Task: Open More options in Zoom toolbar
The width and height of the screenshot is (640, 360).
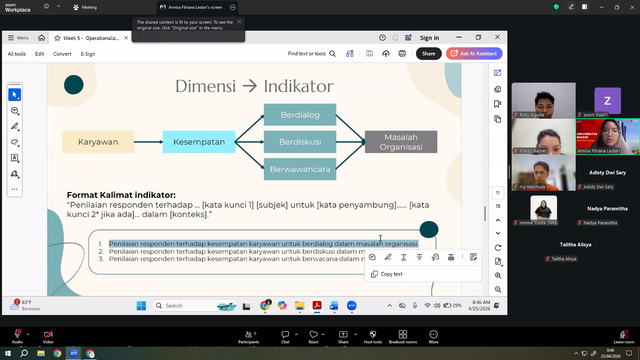Action: click(x=433, y=337)
